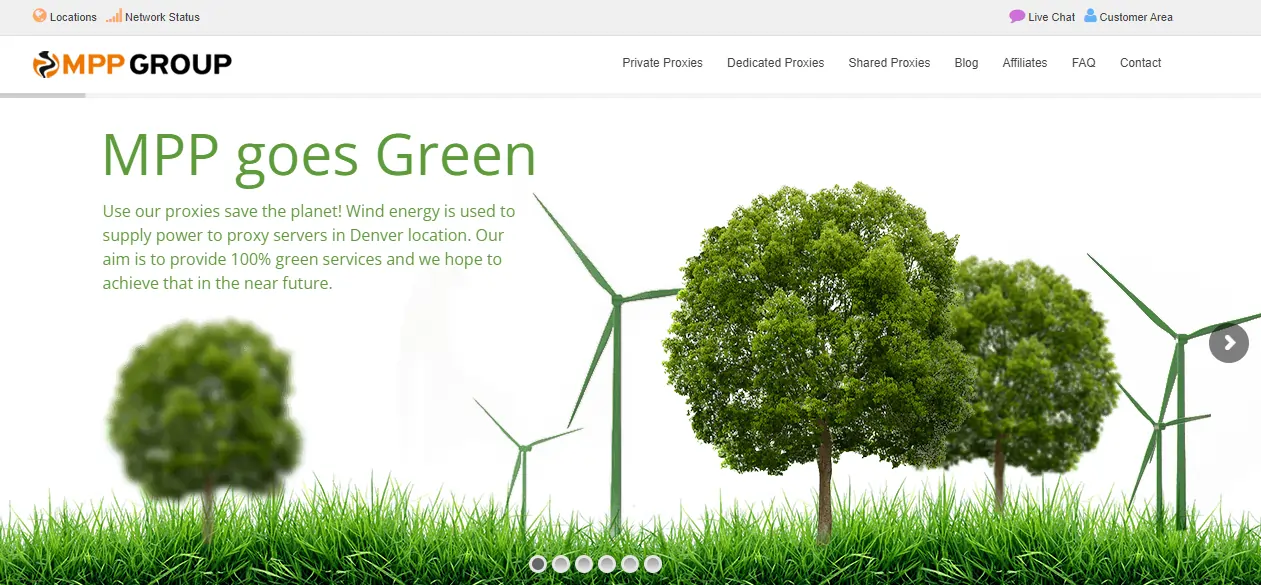Open the FAQ page
The width and height of the screenshot is (1261, 585).
click(x=1083, y=63)
